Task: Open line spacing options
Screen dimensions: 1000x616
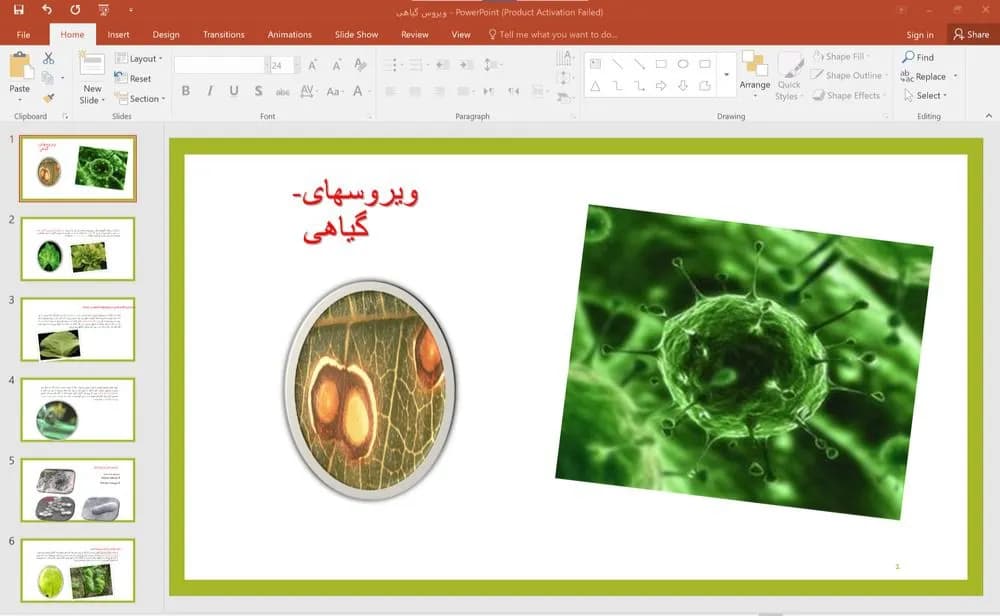Action: click(492, 64)
